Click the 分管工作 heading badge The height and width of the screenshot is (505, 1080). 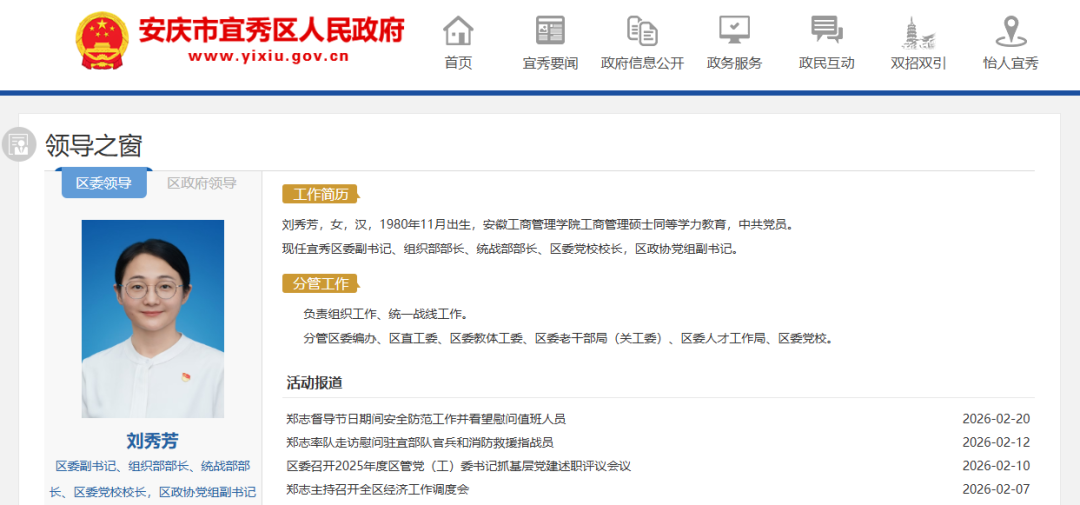tap(321, 284)
